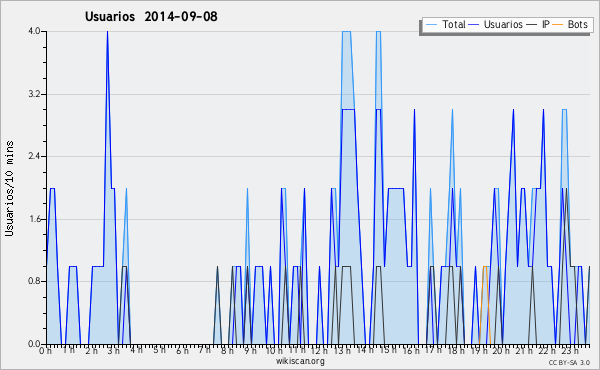Click the '12 h' x-axis label
This screenshot has width=600, height=370.
[x=319, y=351]
